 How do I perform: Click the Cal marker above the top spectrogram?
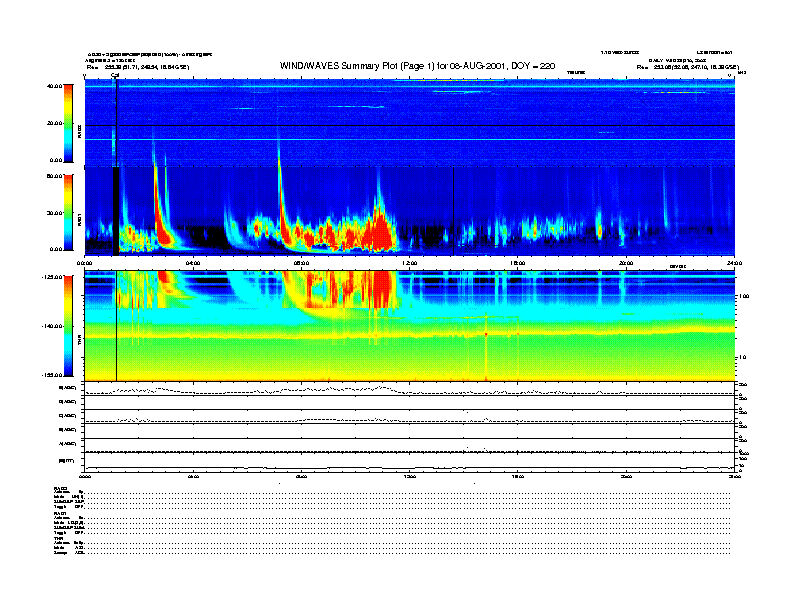click(x=115, y=75)
